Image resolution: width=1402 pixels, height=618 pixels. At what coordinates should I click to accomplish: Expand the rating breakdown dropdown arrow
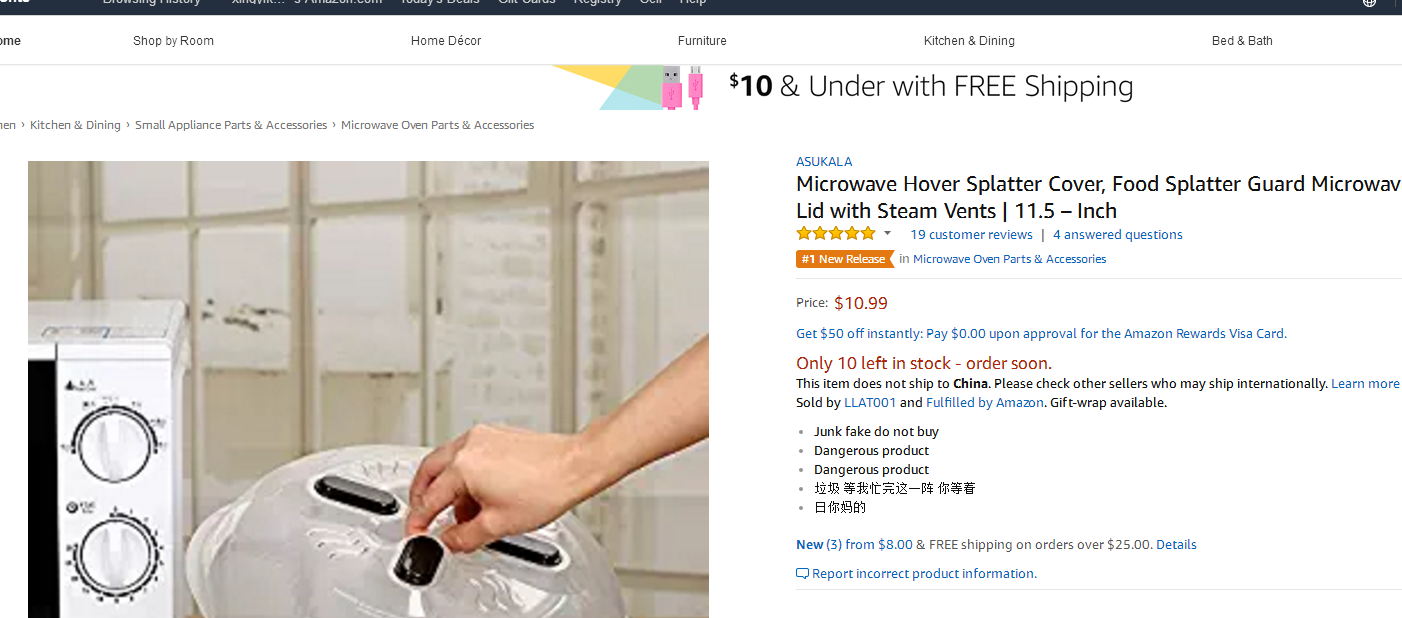887,234
